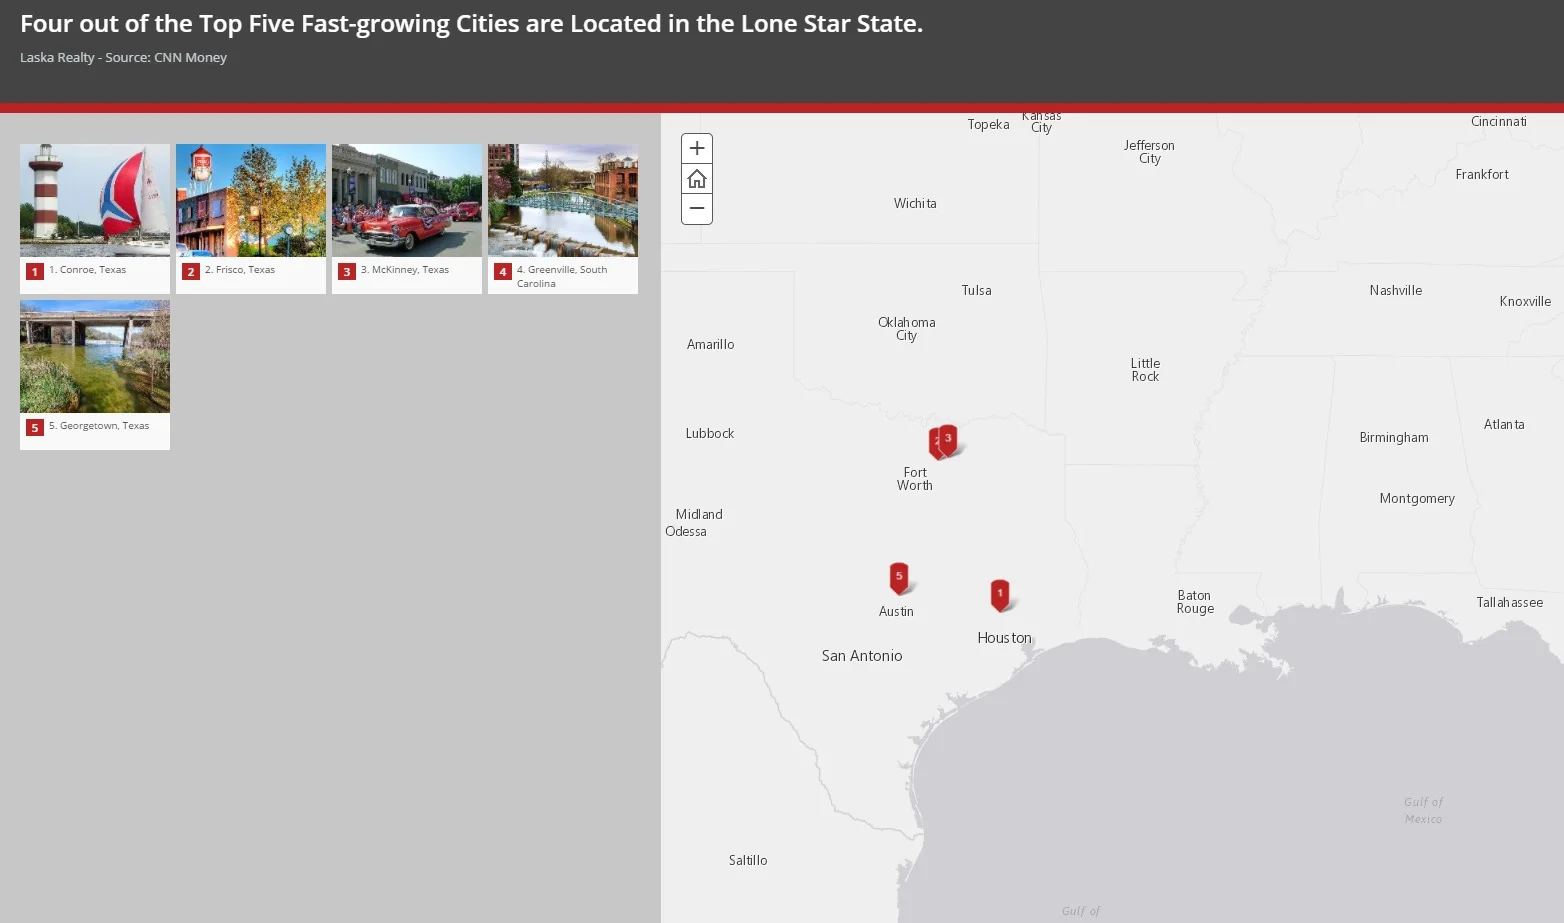Select map marker 5 near Austin
Screen dimensions: 1564x923
click(x=898, y=576)
